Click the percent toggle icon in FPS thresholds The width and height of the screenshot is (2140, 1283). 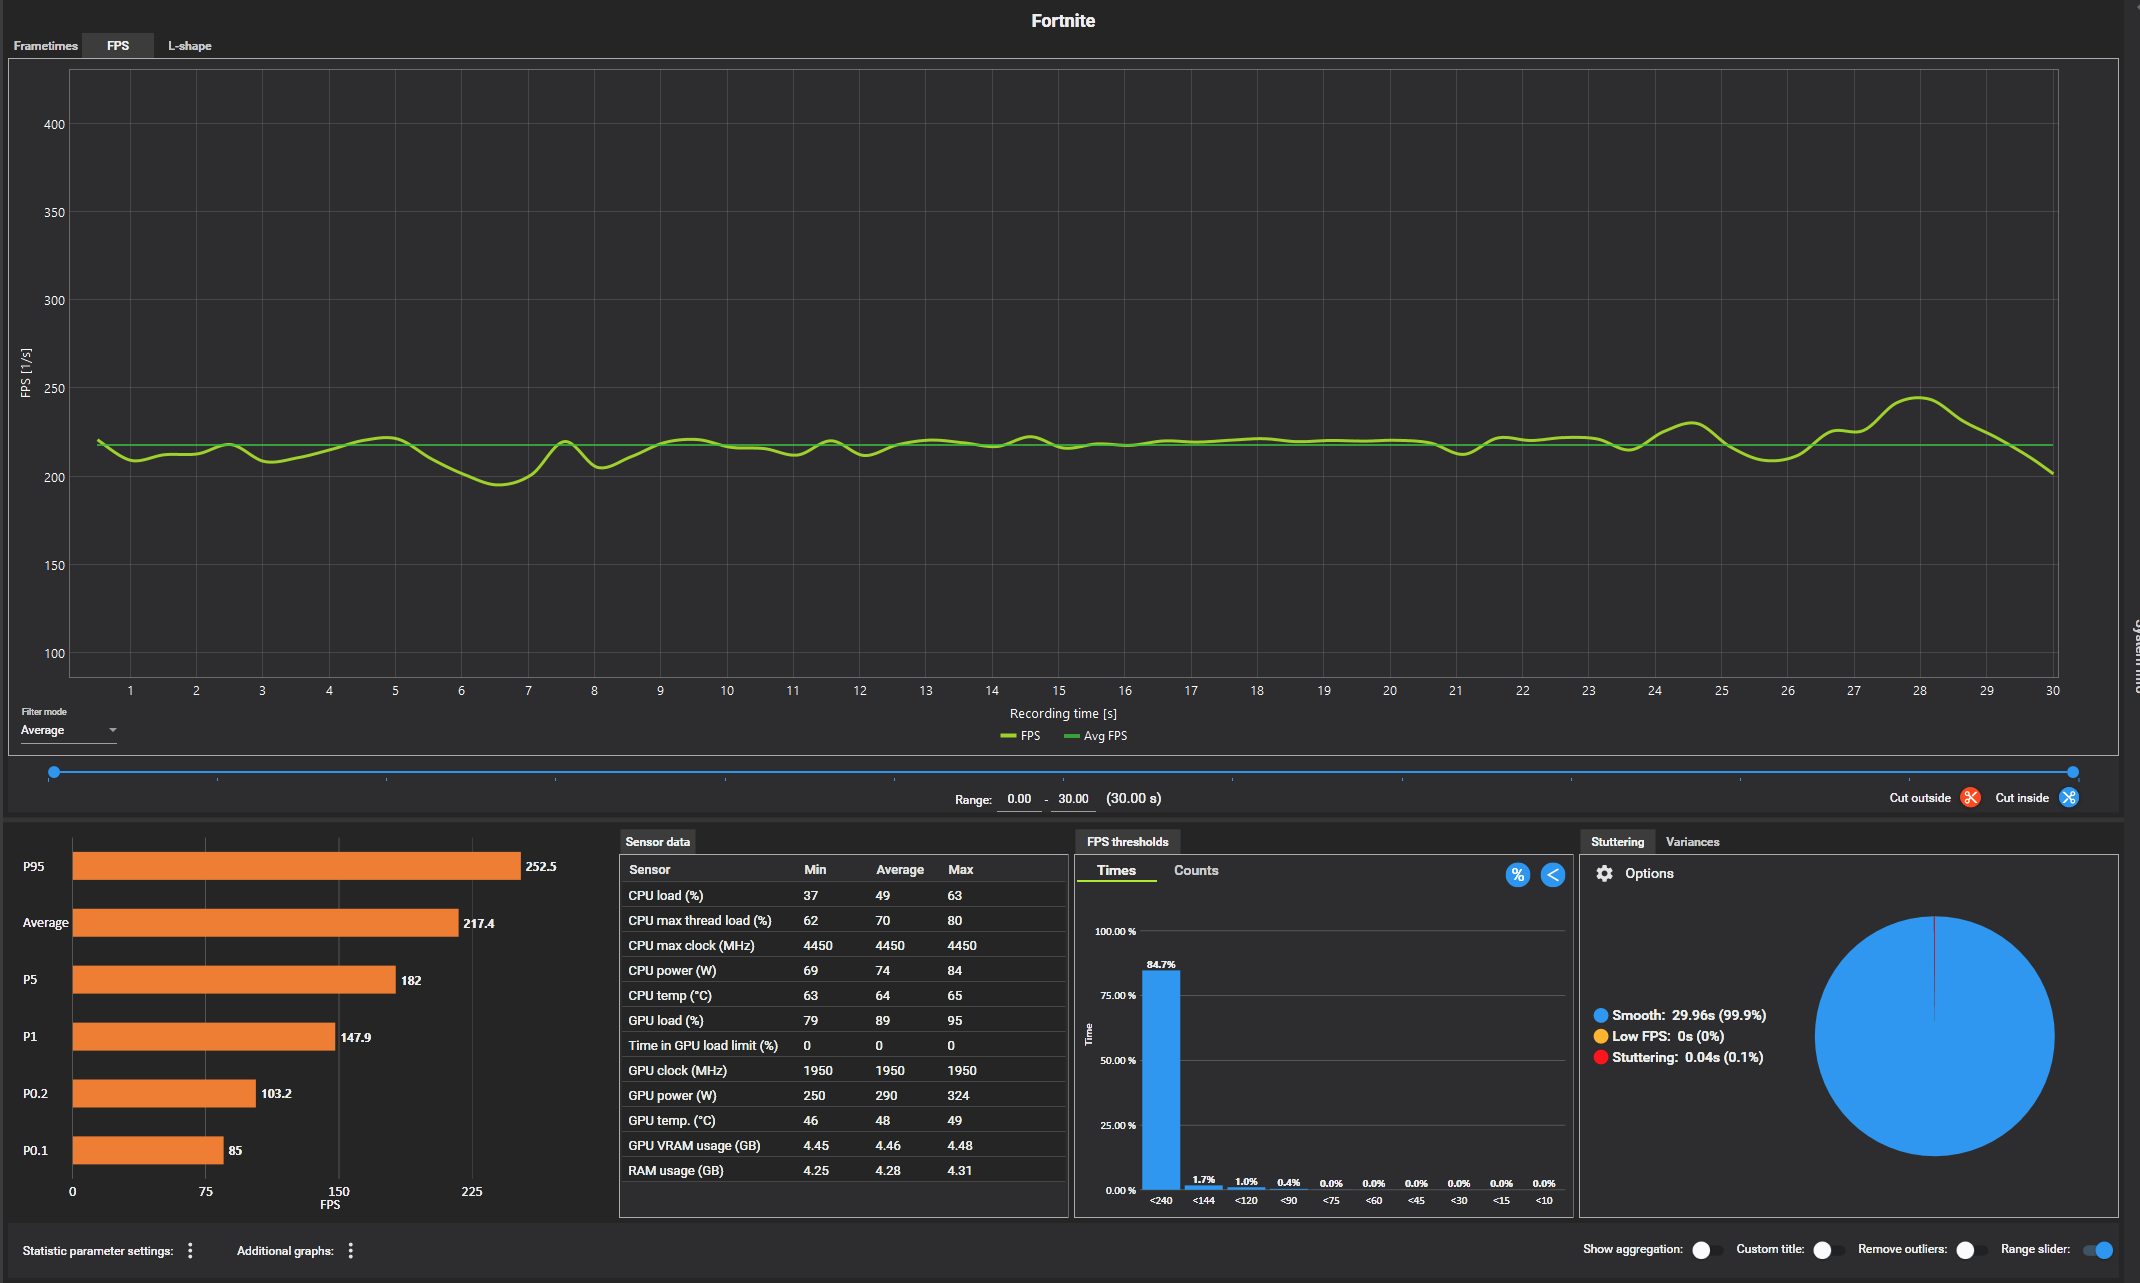coord(1517,875)
